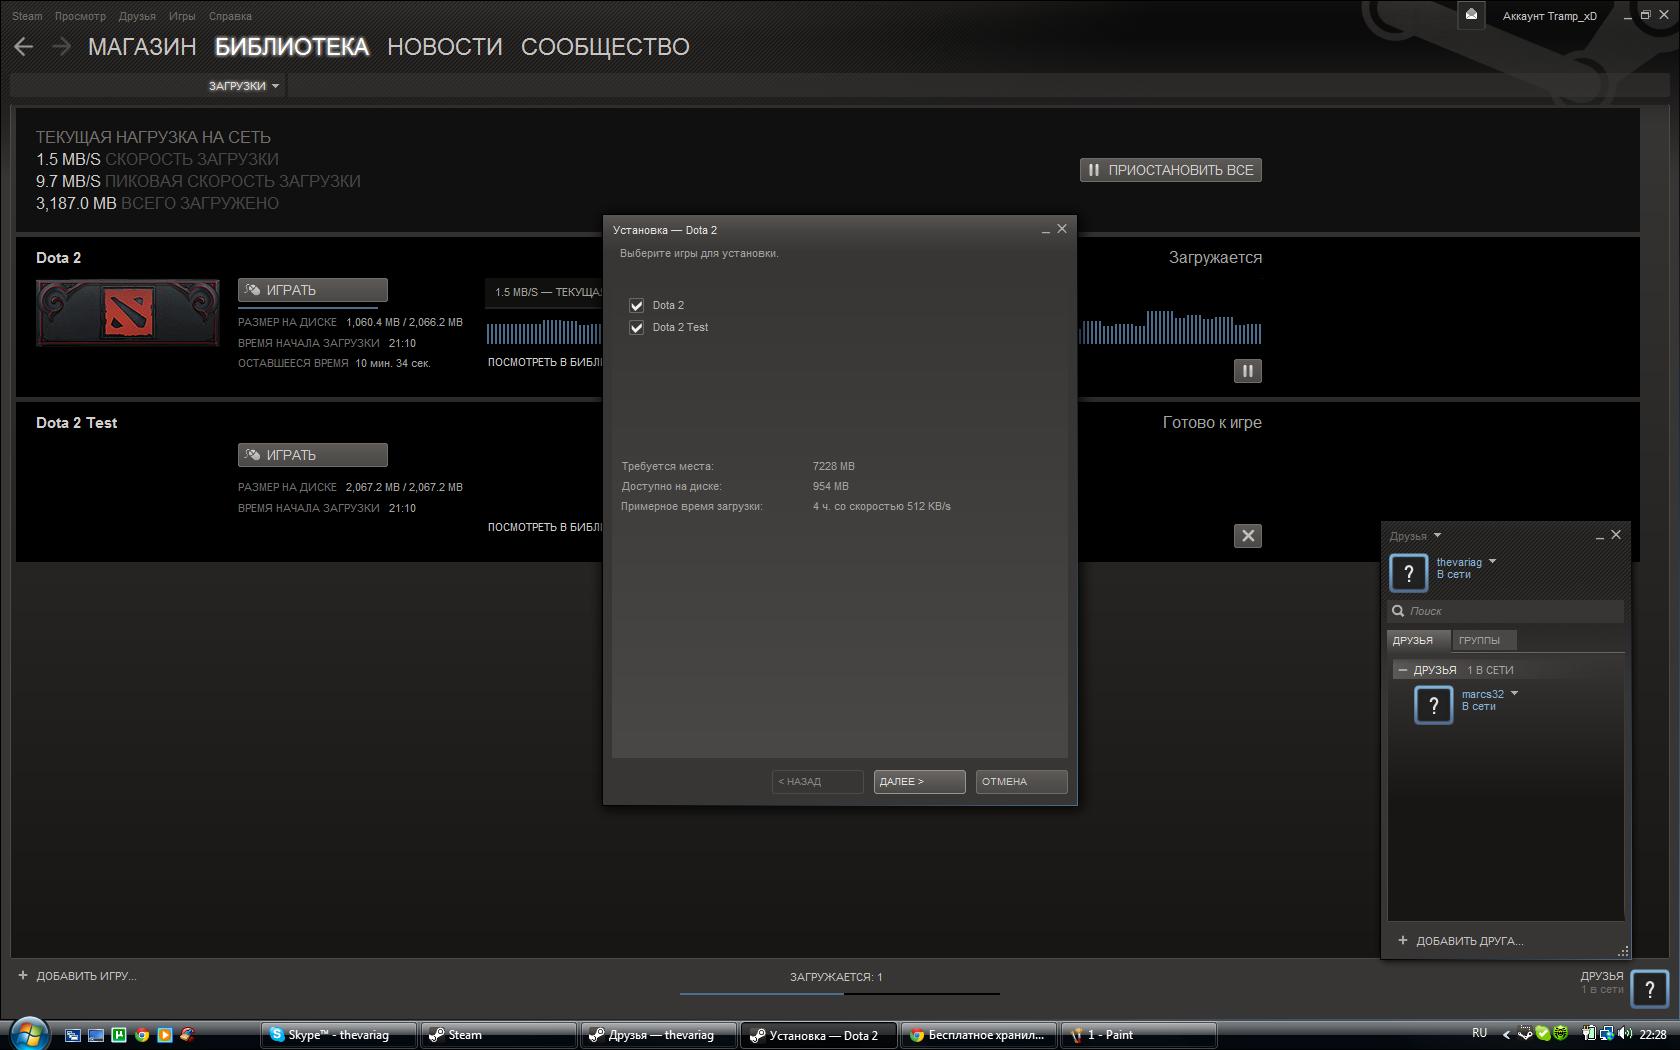The image size is (1680, 1050).
Task: Click the RU language indicator in taskbar
Action: point(1480,1033)
